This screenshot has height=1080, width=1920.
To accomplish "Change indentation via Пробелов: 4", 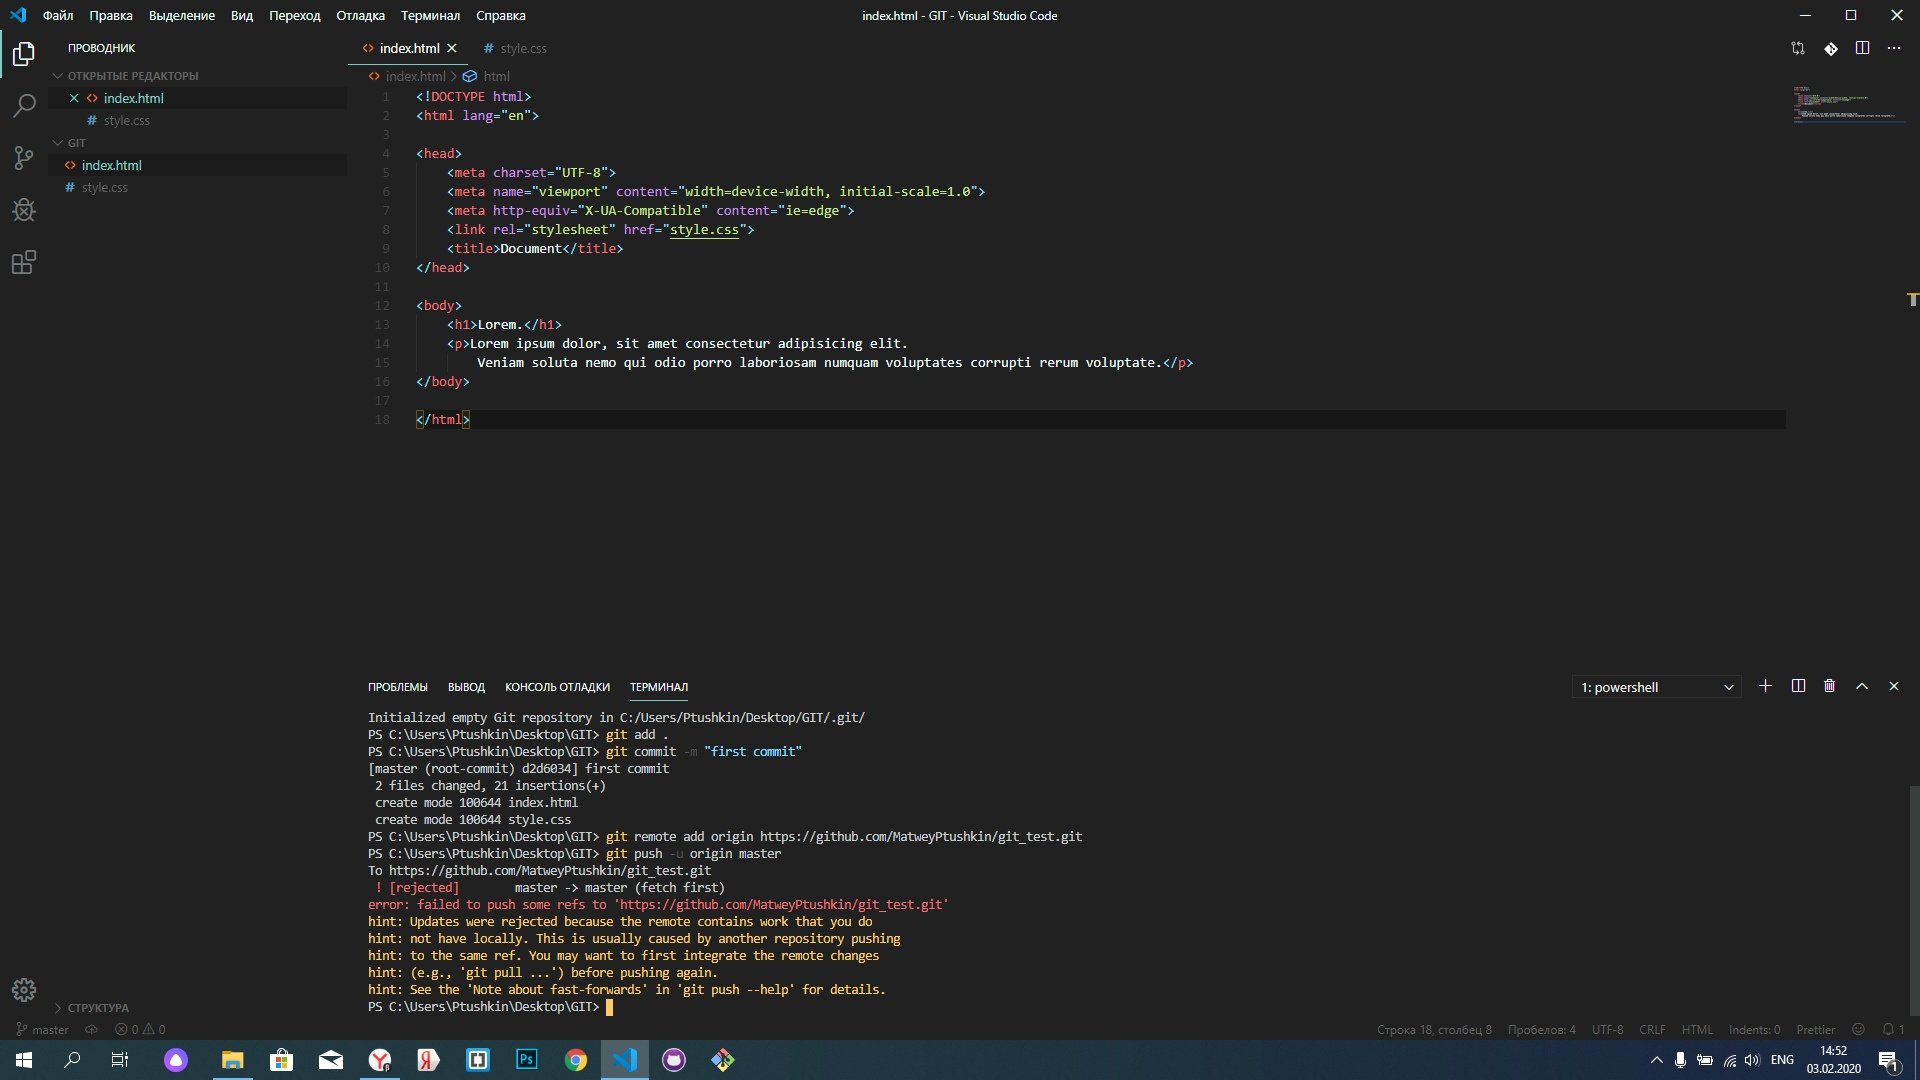I will tap(1542, 1029).
